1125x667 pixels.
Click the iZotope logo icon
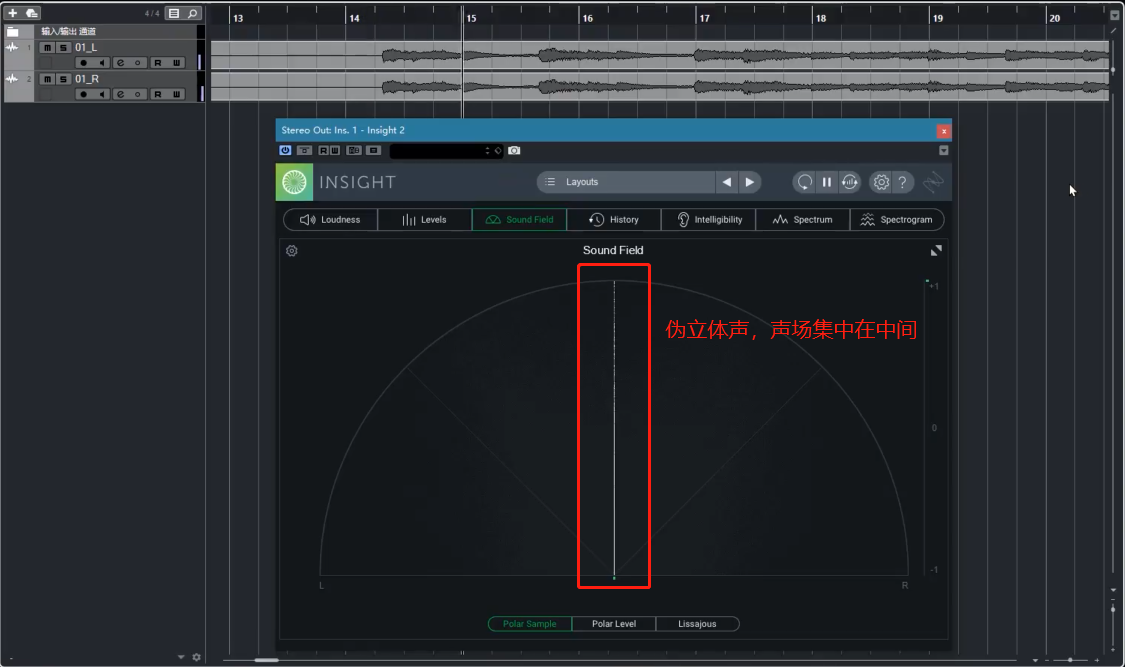click(933, 182)
